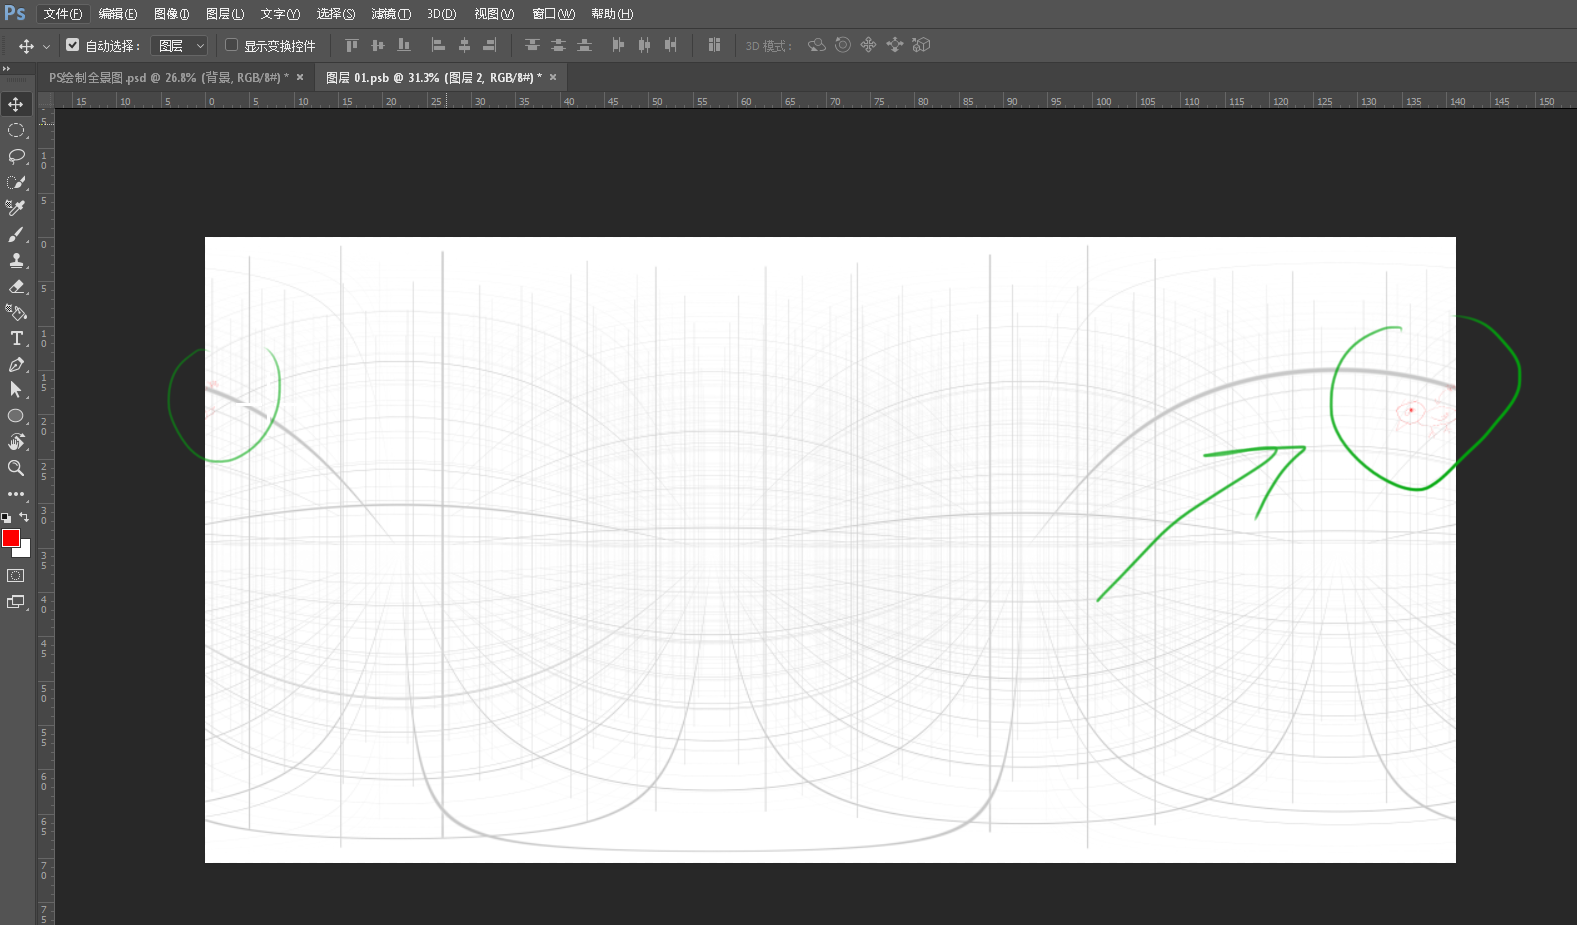Select the Eyedropper tool
The image size is (1577, 925).
[16, 208]
